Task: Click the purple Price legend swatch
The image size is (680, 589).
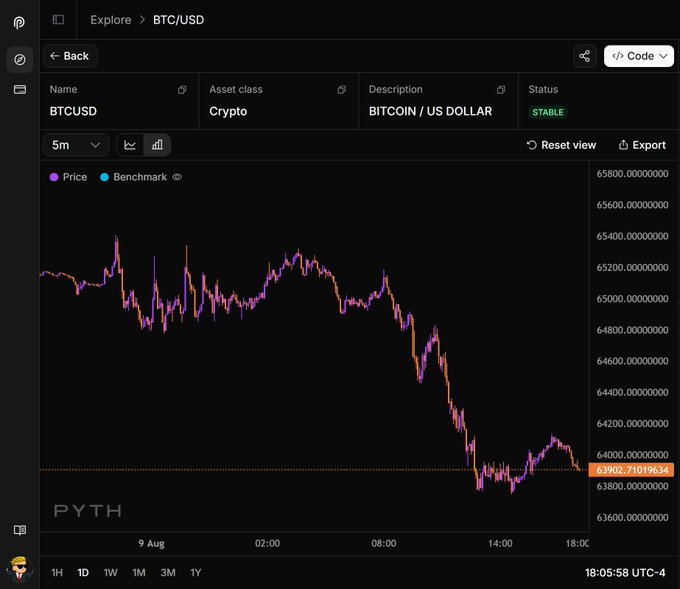Action: (x=54, y=177)
